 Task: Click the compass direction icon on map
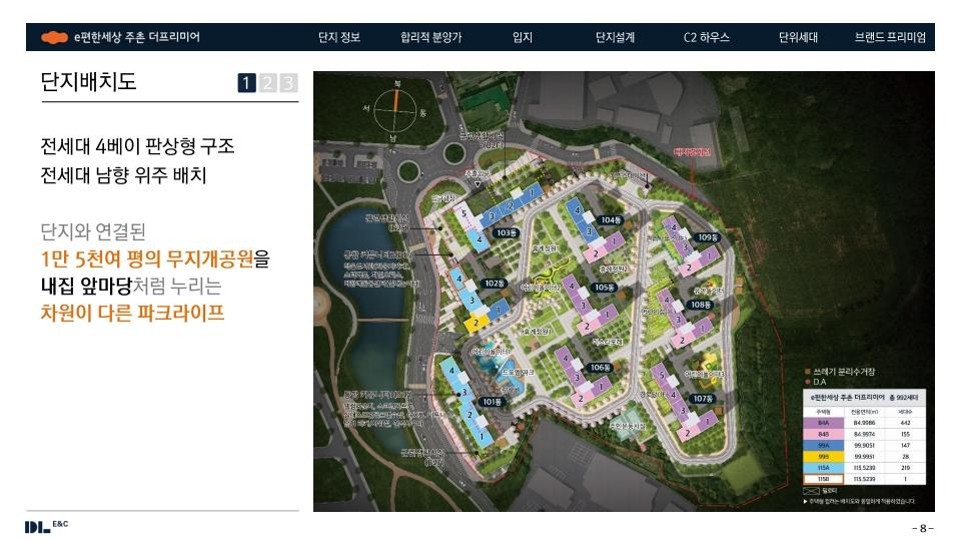coord(395,110)
